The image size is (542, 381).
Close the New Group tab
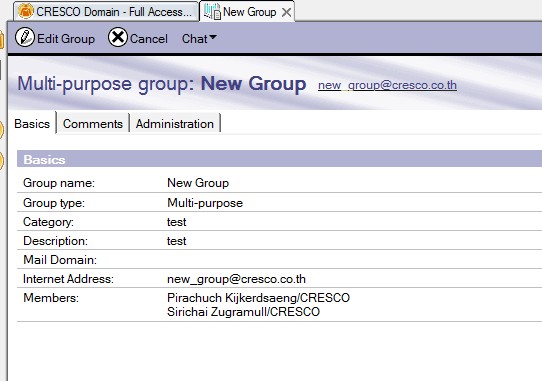(x=286, y=12)
